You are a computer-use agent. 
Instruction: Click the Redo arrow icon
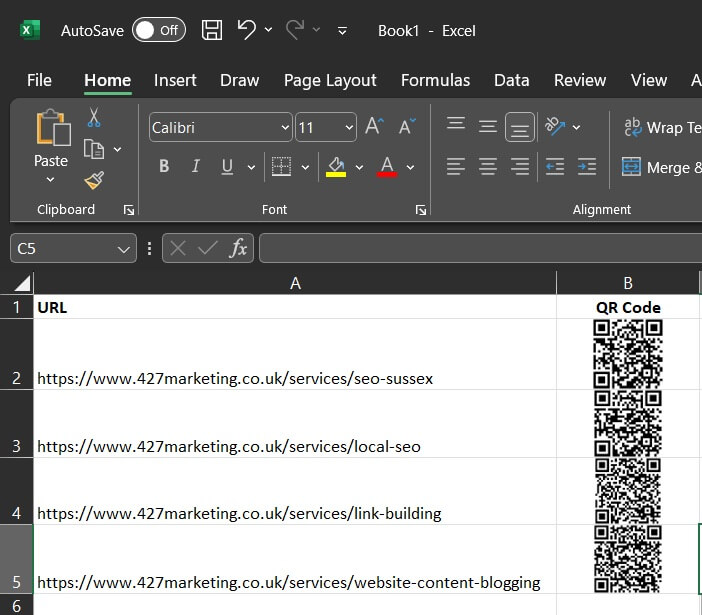click(x=295, y=30)
